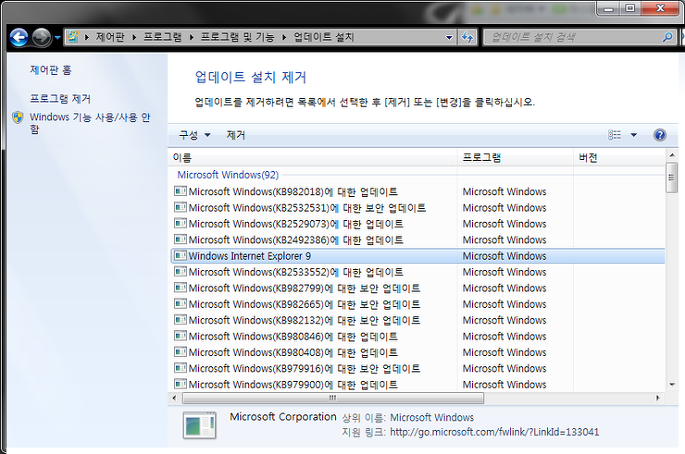Select the KB2529073 update row

pyautogui.click(x=417, y=224)
